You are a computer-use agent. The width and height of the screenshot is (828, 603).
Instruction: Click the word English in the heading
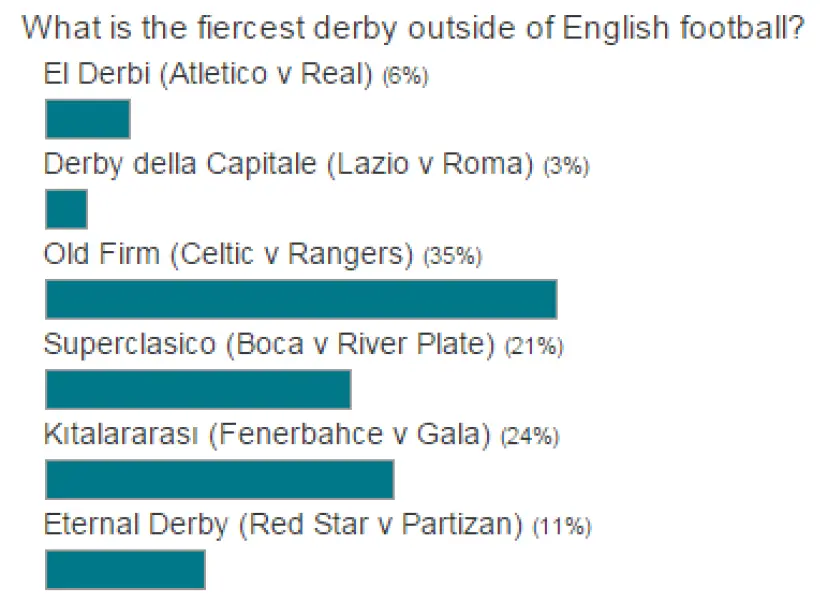point(615,29)
